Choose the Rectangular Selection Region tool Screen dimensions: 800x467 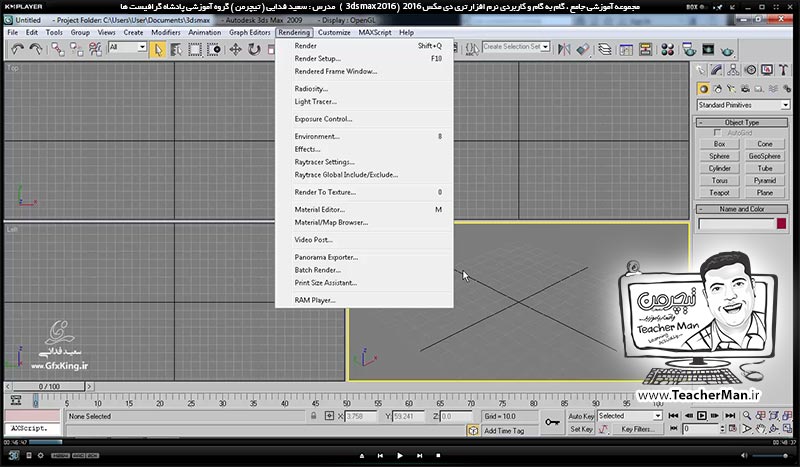[x=195, y=50]
